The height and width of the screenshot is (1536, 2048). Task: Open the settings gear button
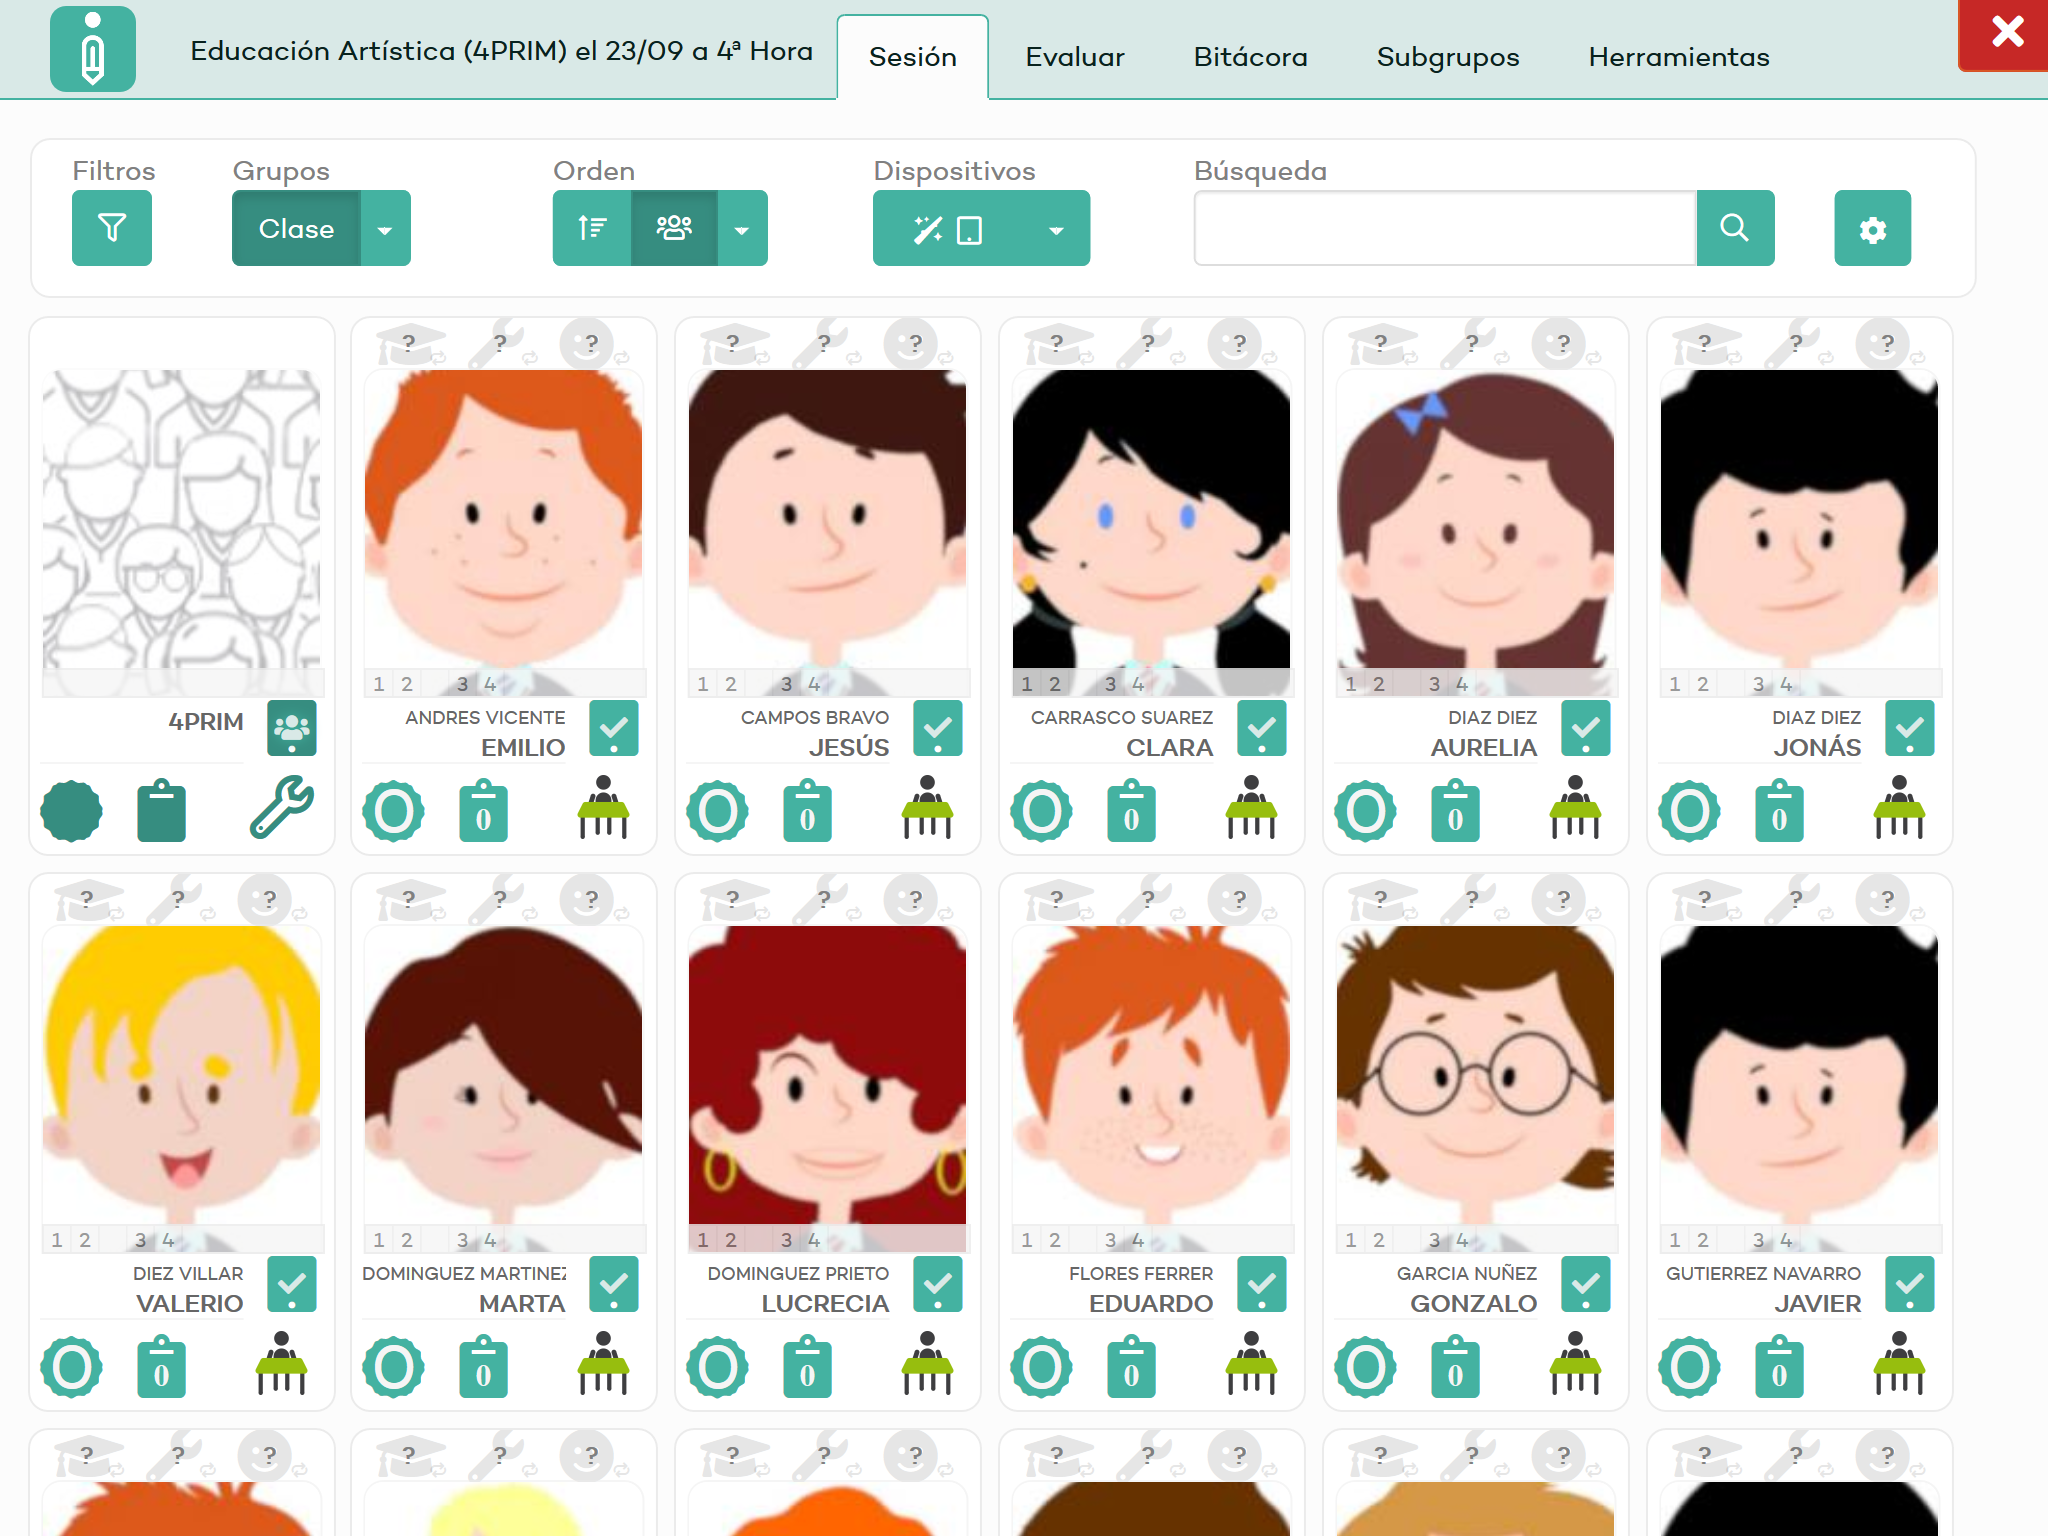[x=1872, y=228]
